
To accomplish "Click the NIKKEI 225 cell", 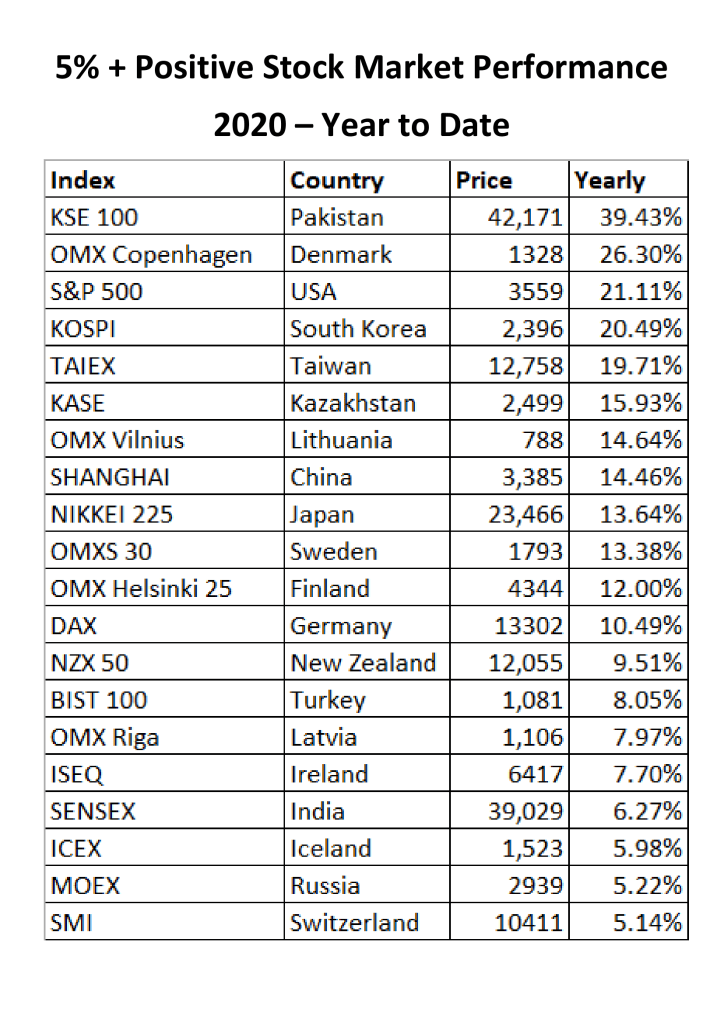I will coord(111,515).
